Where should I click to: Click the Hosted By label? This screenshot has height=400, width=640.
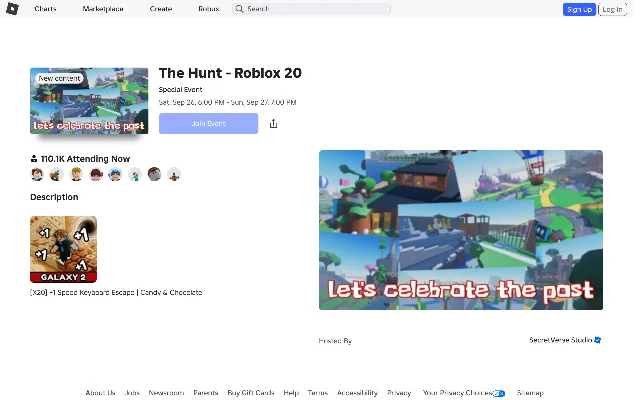click(x=335, y=340)
